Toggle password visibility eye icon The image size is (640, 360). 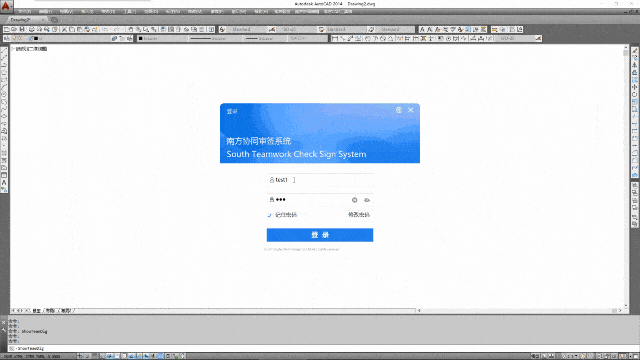click(x=367, y=200)
